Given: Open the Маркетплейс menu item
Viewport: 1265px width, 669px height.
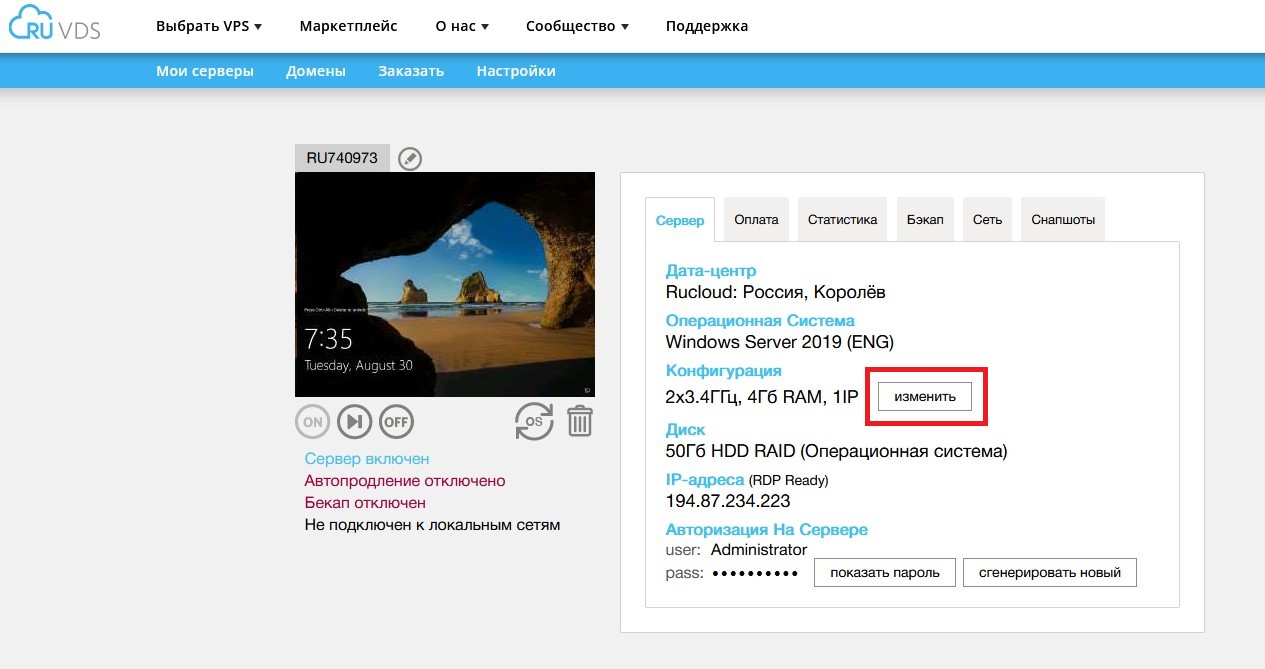Looking at the screenshot, I should (x=348, y=26).
